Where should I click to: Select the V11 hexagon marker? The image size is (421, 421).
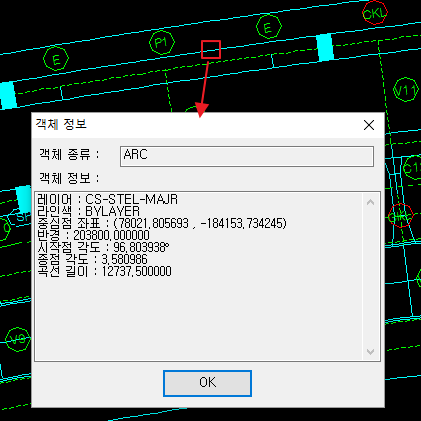tap(406, 90)
